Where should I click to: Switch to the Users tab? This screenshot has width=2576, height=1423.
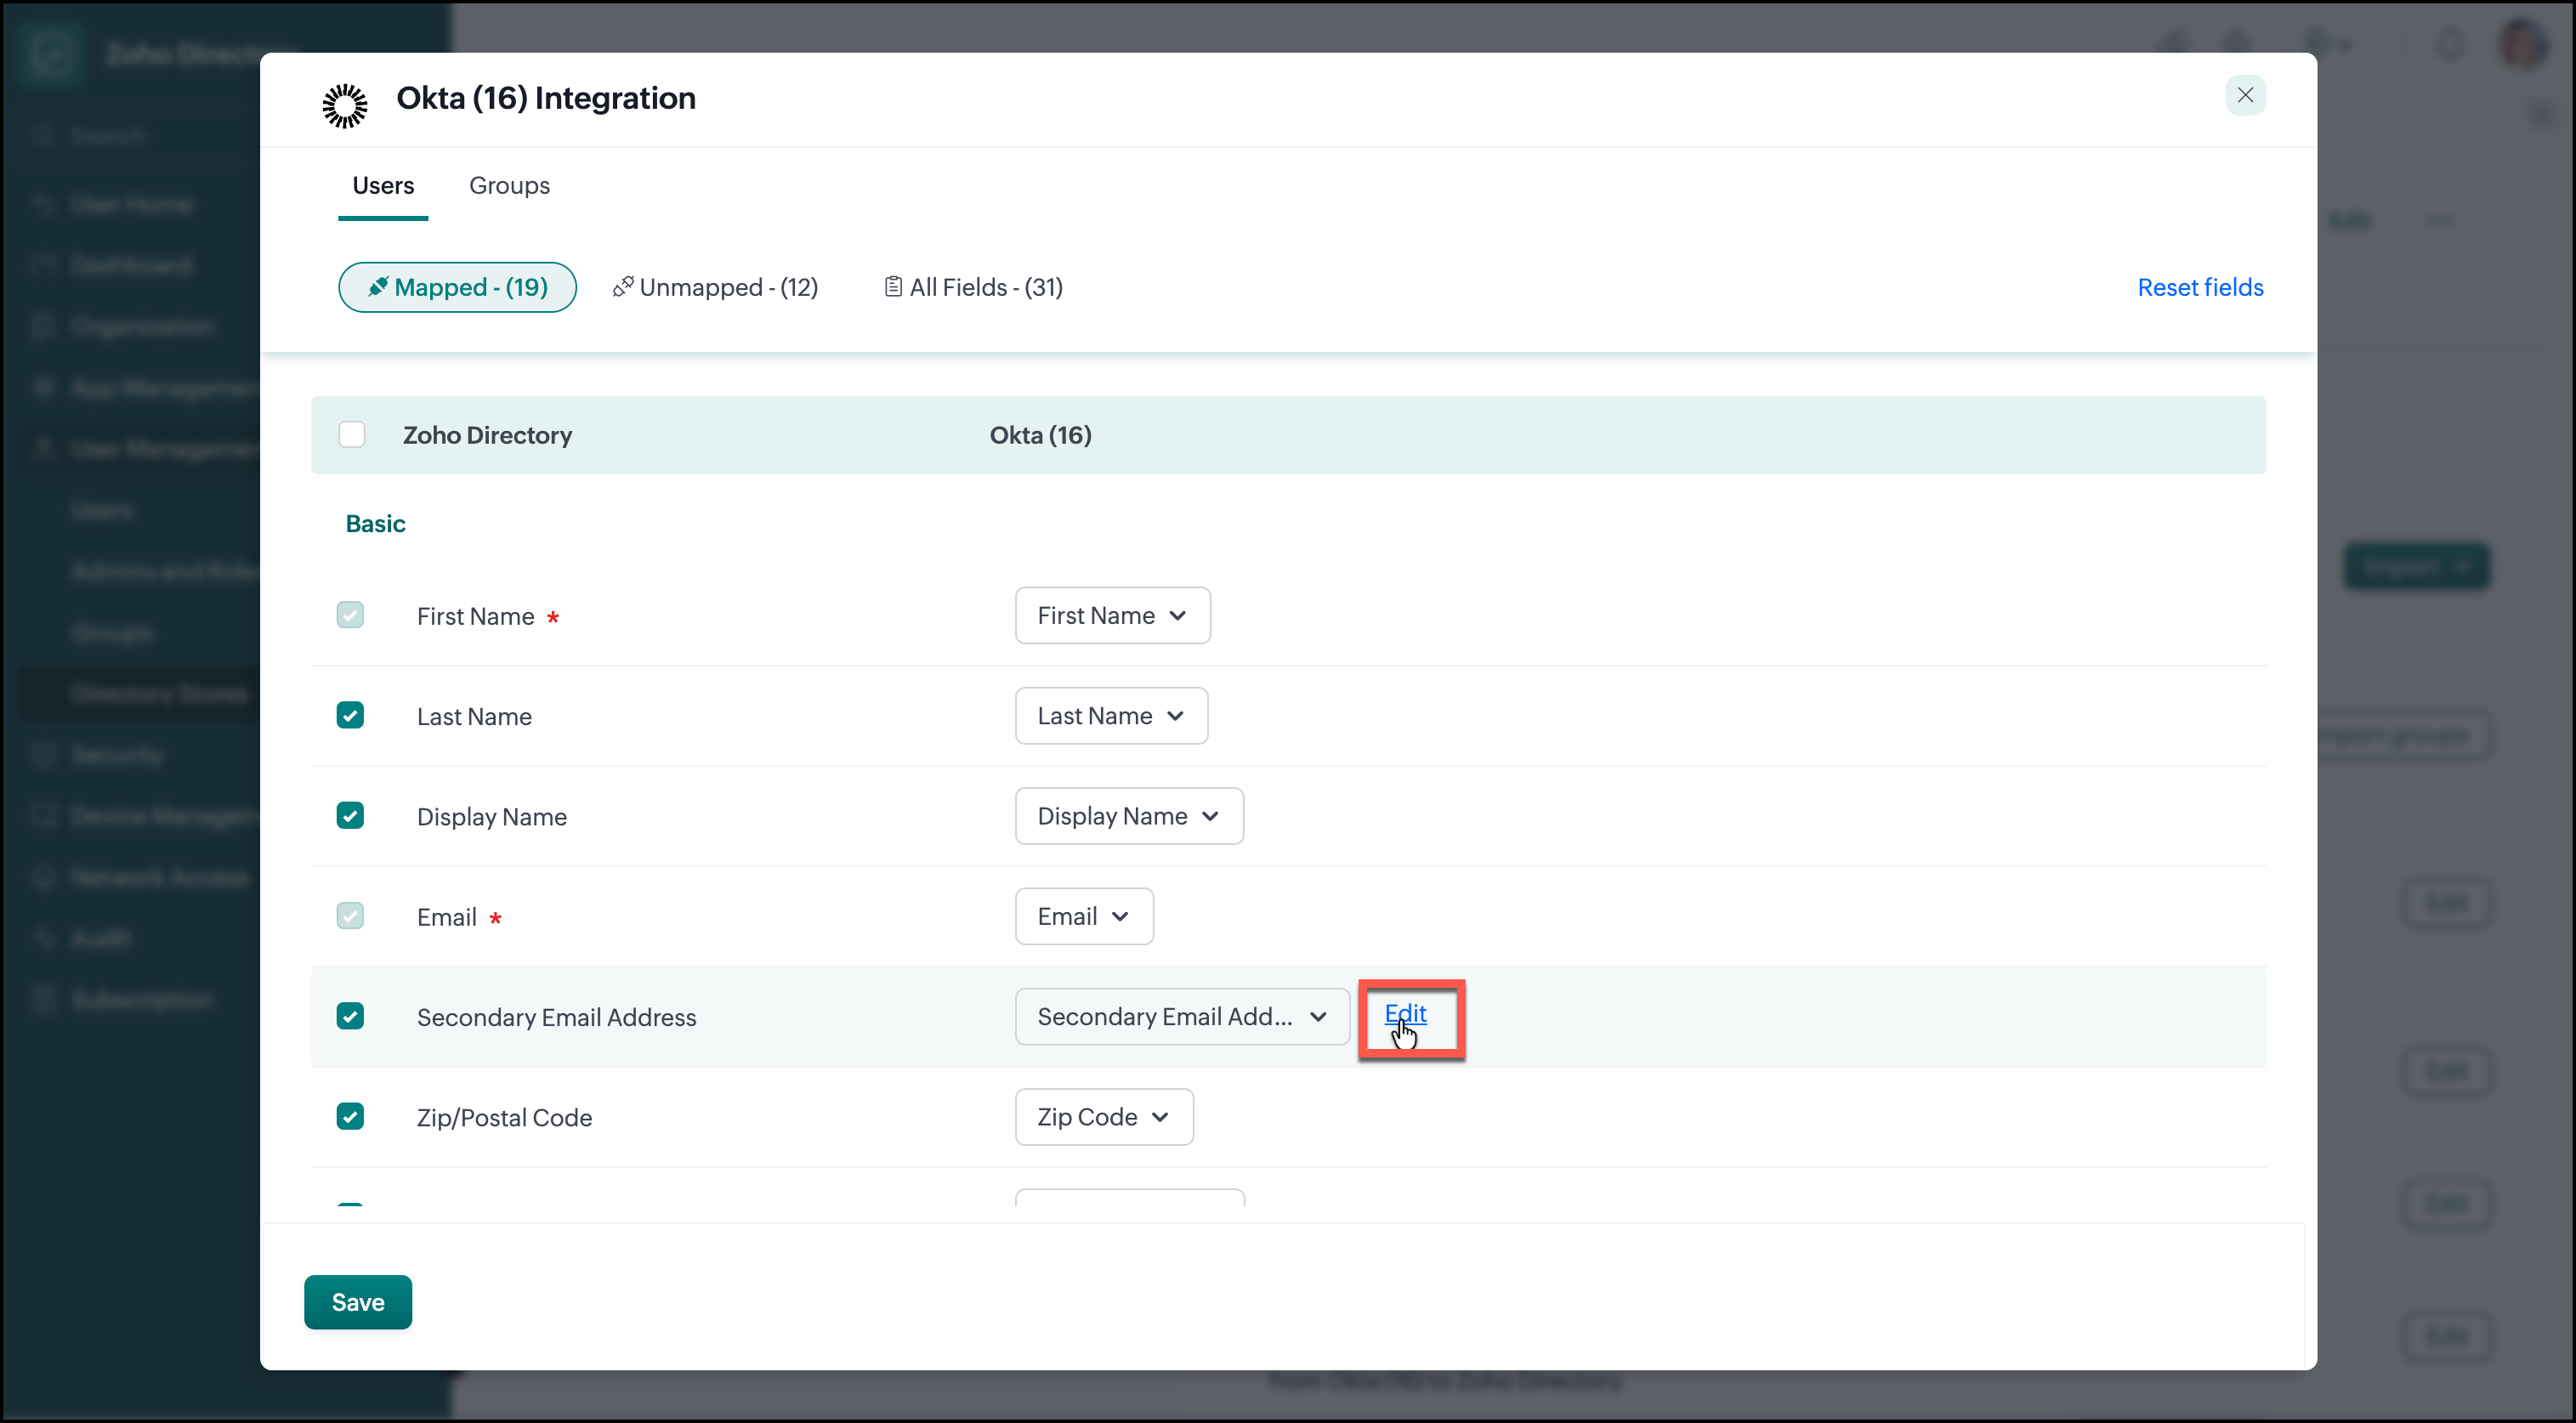click(x=383, y=185)
